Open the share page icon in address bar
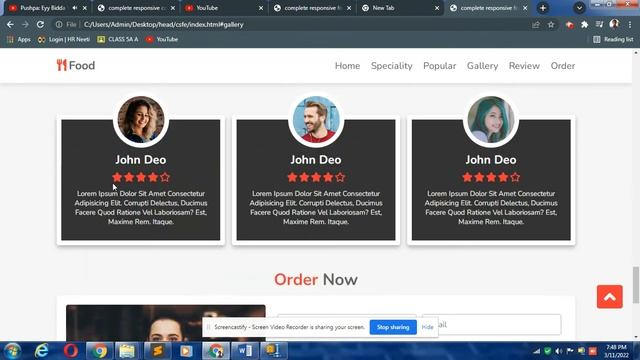This screenshot has width=640, height=360. point(536,24)
